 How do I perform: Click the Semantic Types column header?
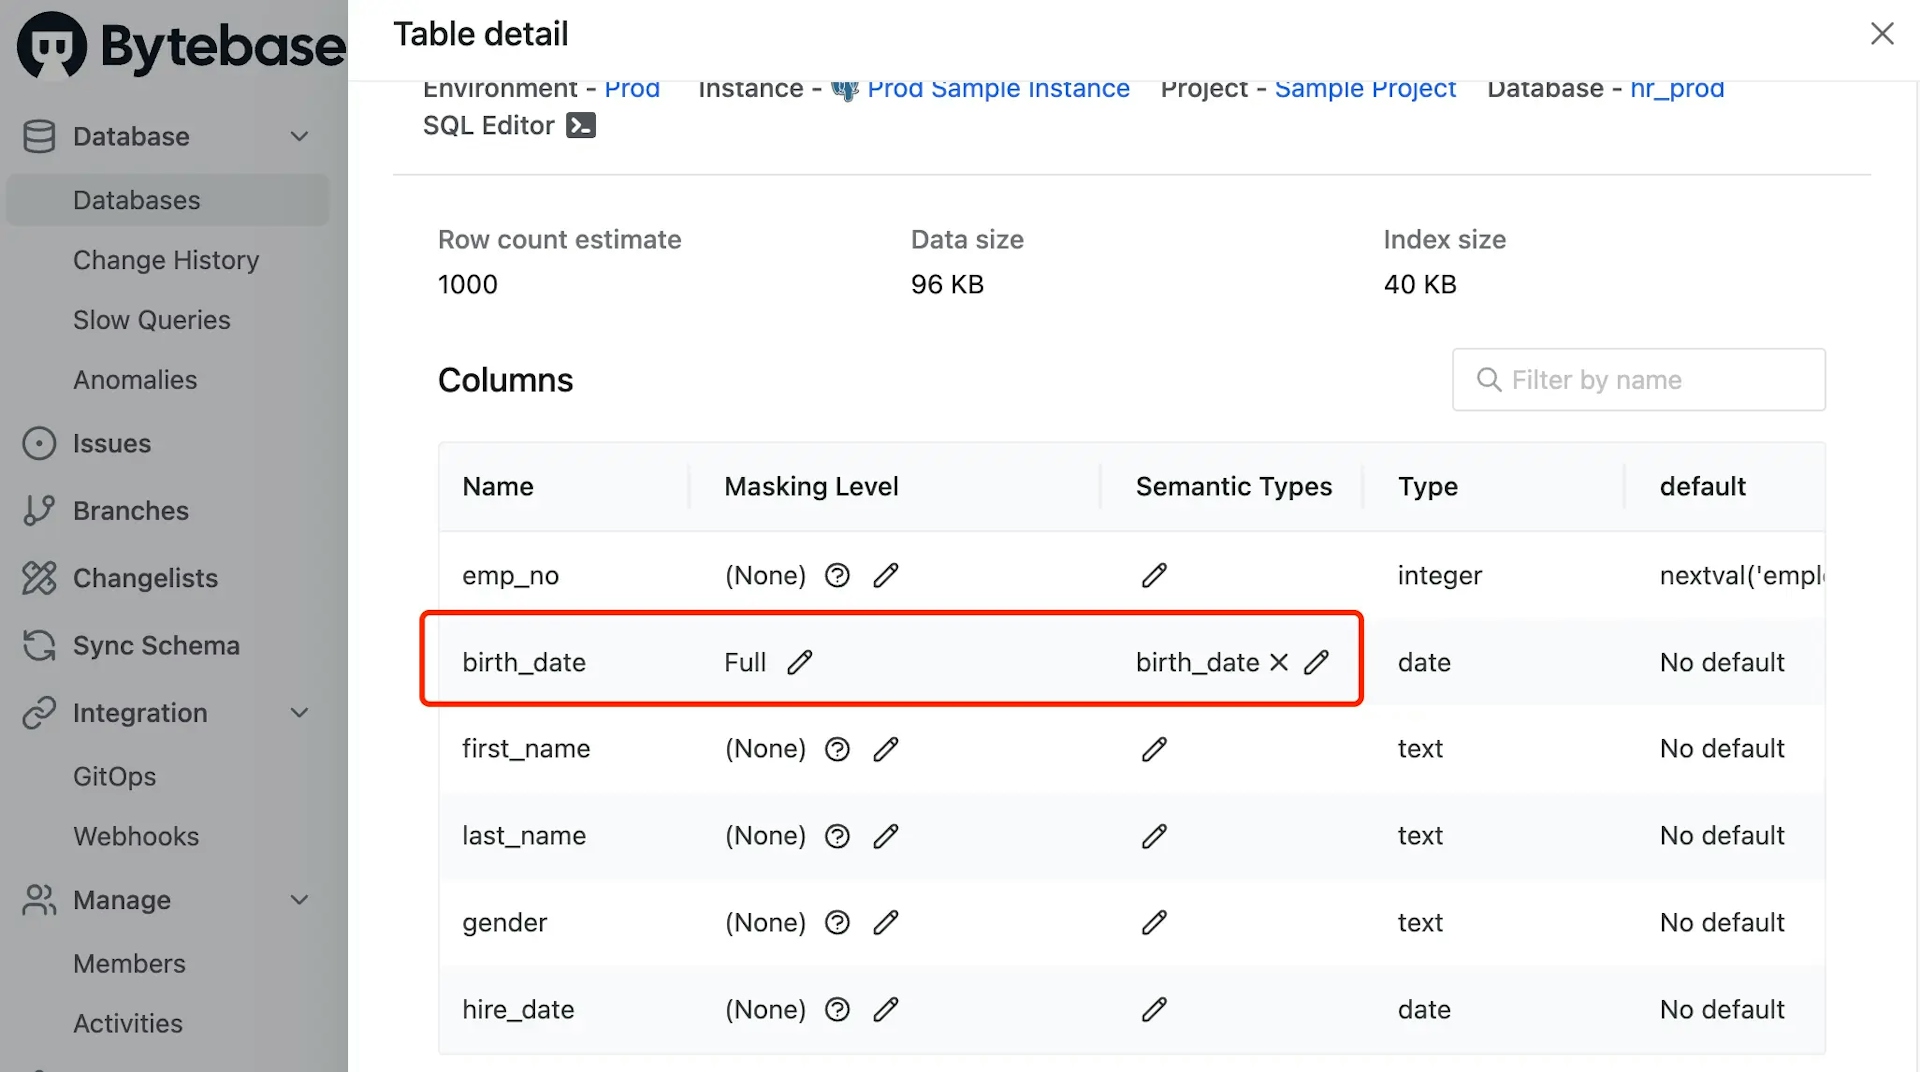coord(1234,487)
